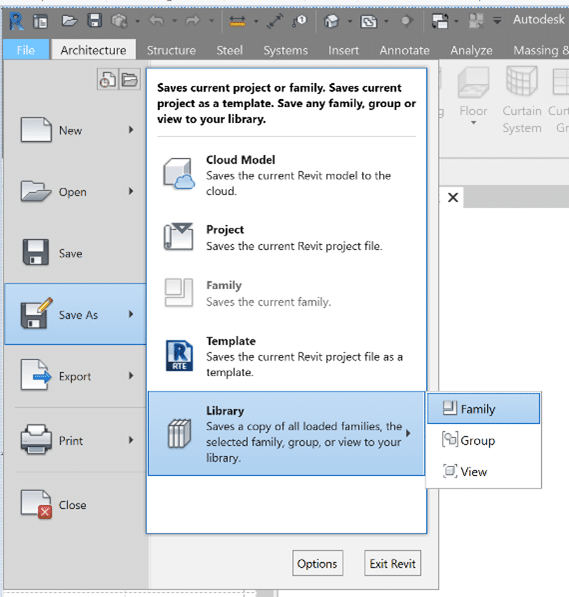Choose Group in the Library submenu
Image resolution: width=569 pixels, height=597 pixels.
484,441
